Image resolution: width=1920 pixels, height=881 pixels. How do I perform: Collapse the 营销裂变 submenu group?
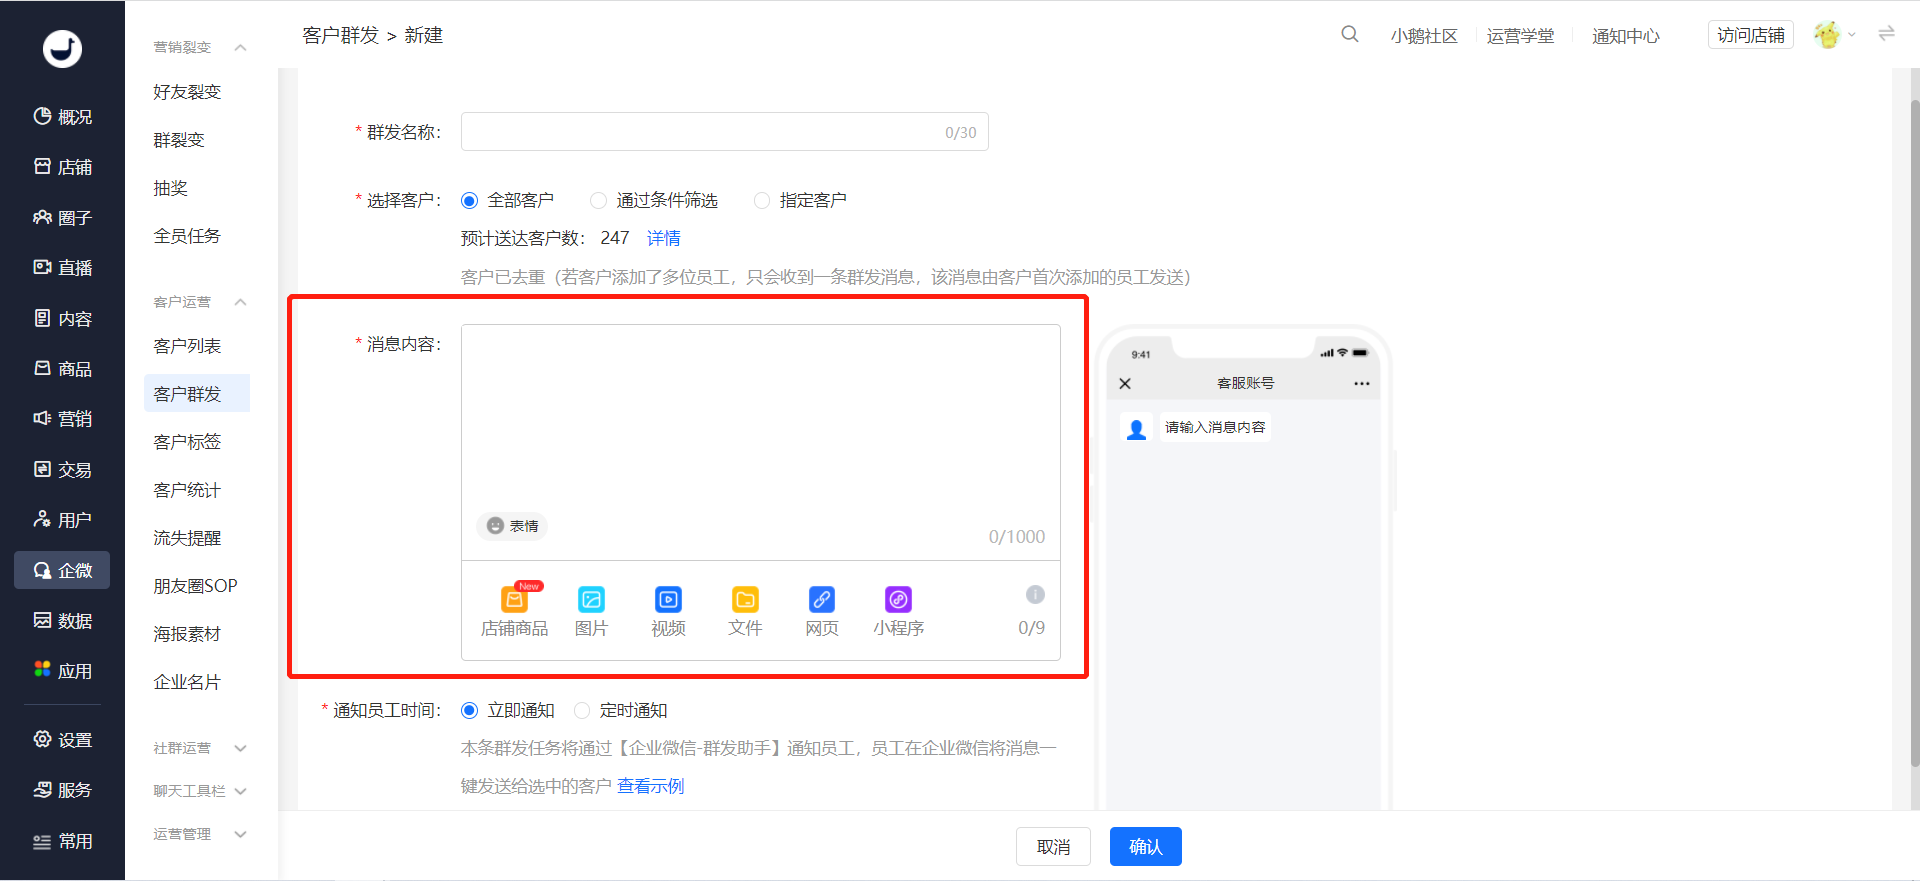[240, 47]
